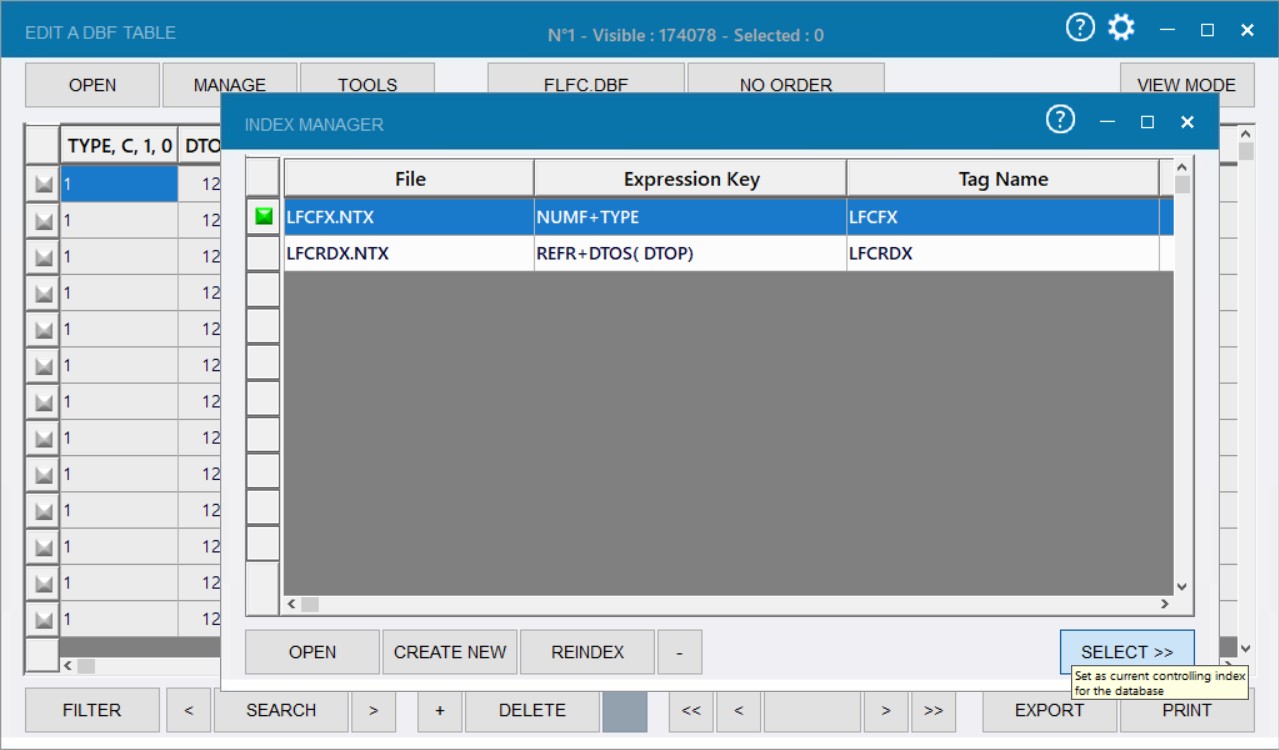
Task: Close the Index Manager dialog
Action: click(x=1187, y=122)
